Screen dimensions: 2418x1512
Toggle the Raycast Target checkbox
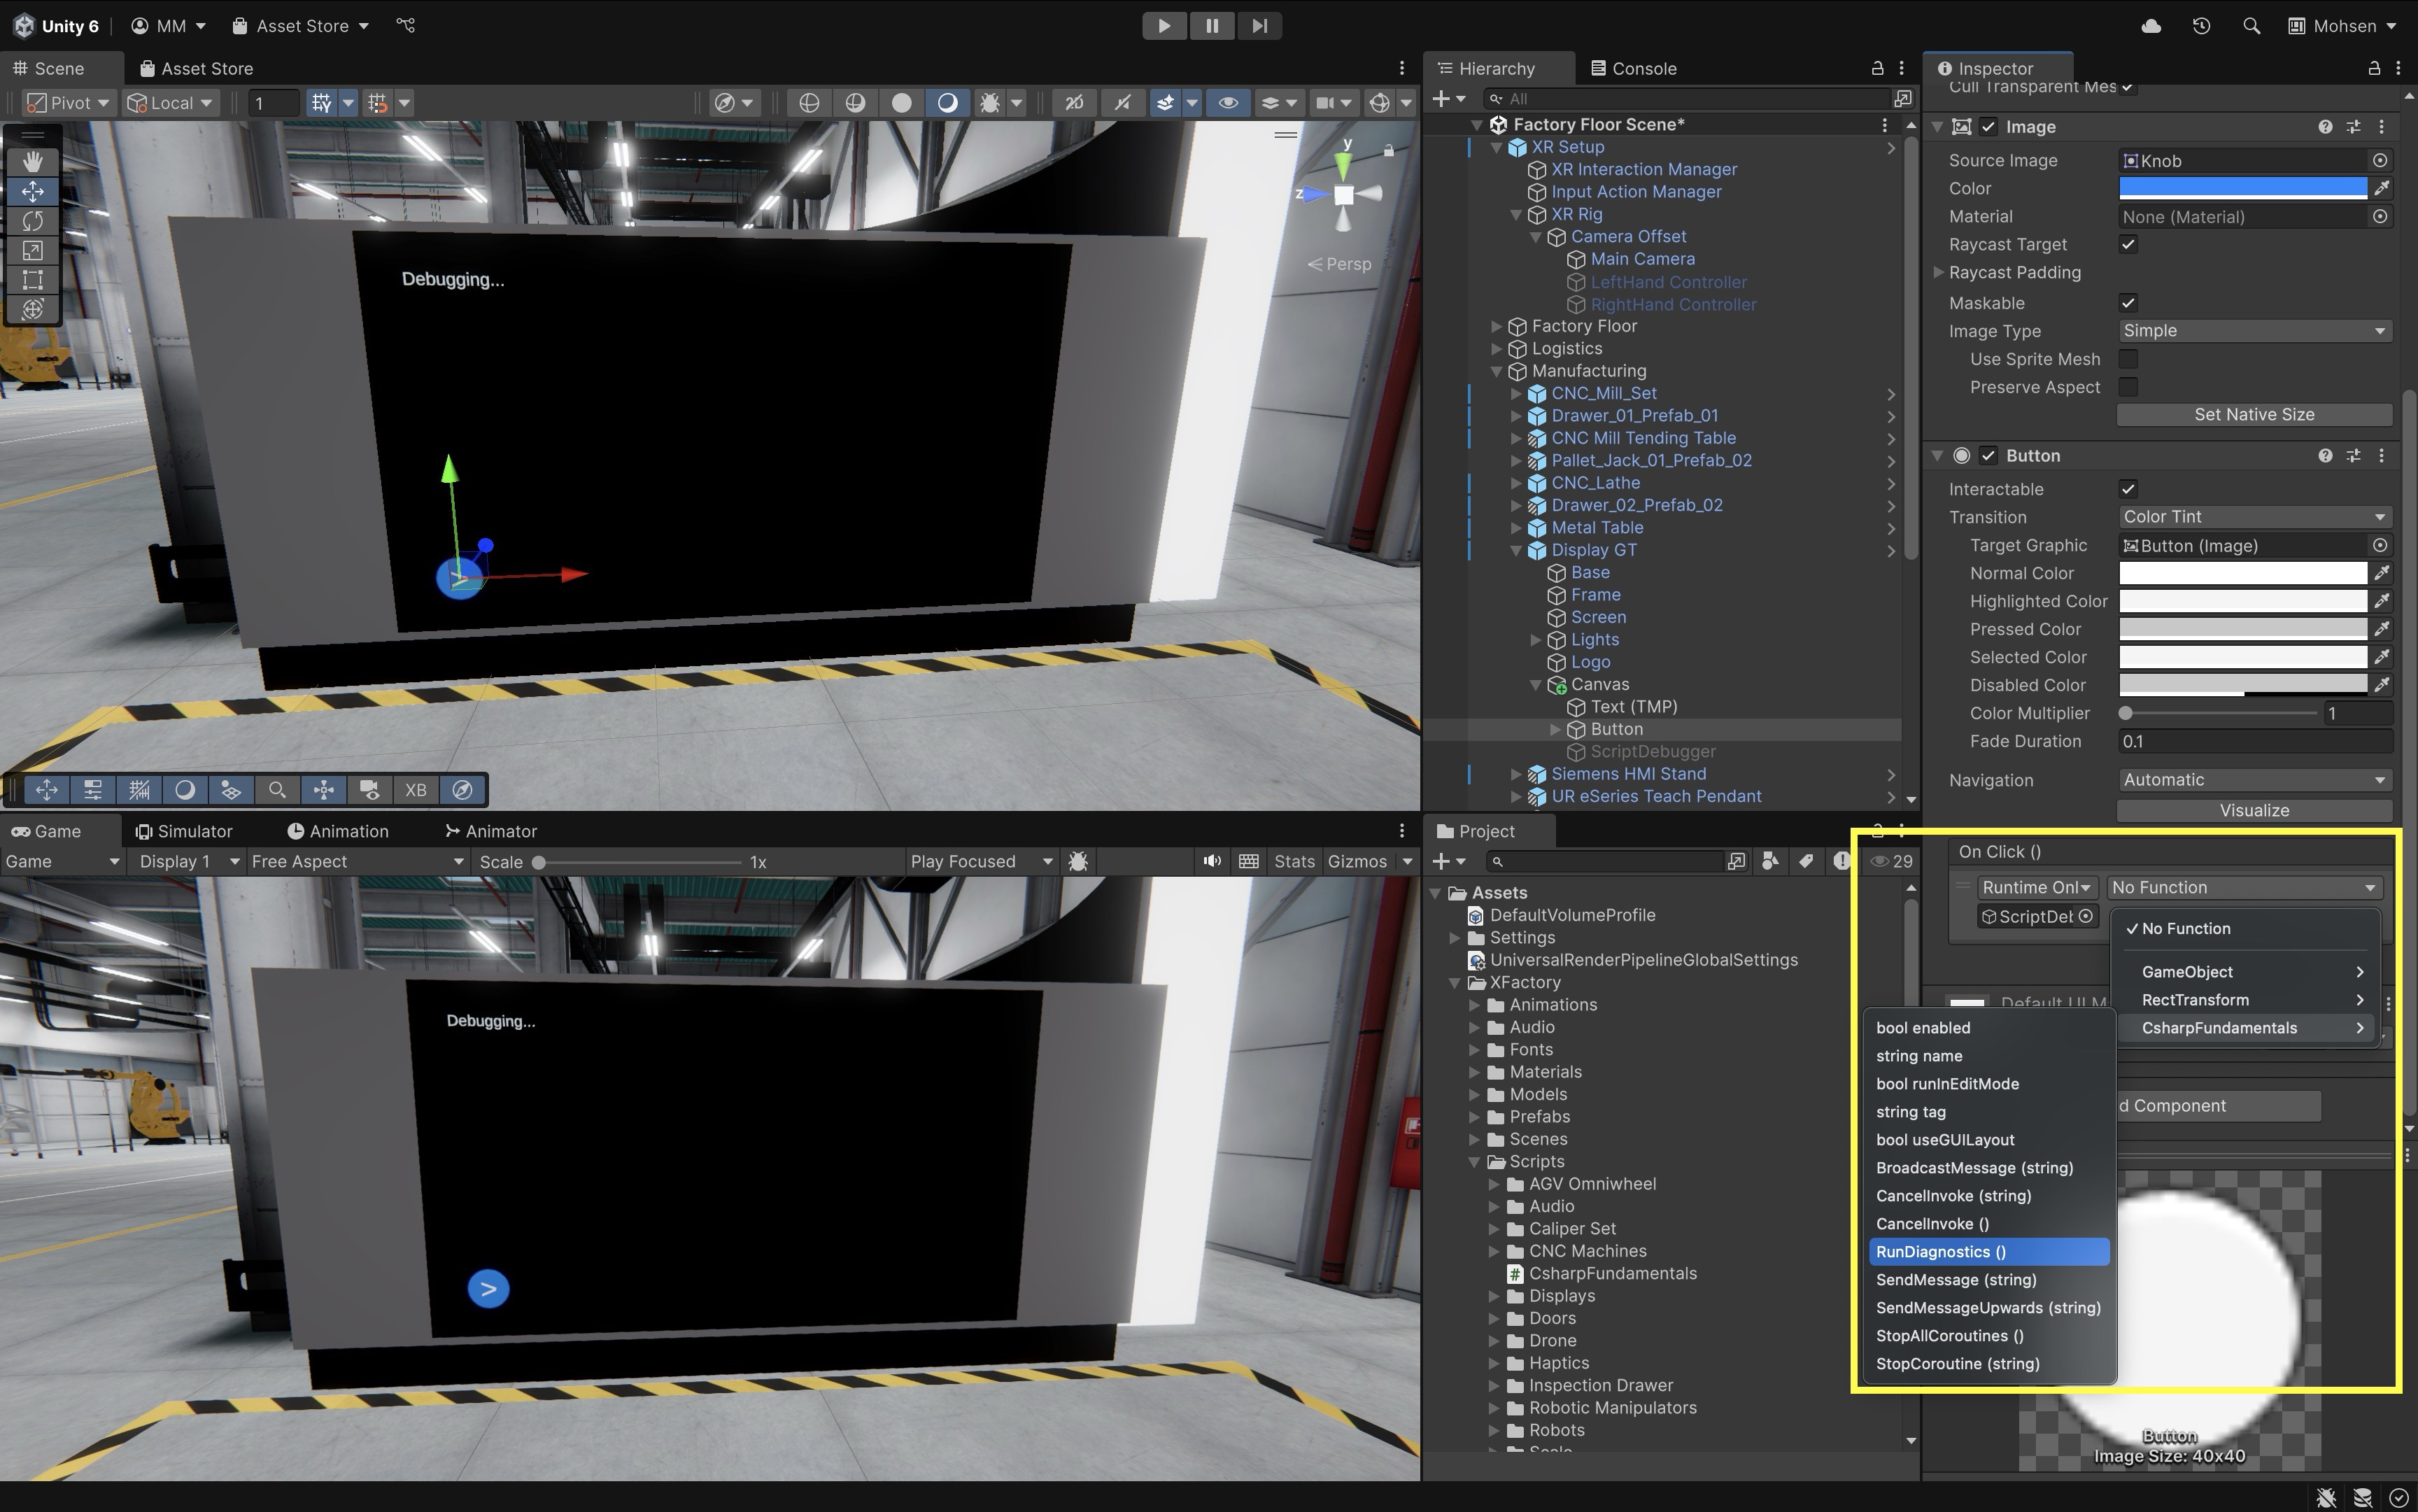(x=2128, y=244)
